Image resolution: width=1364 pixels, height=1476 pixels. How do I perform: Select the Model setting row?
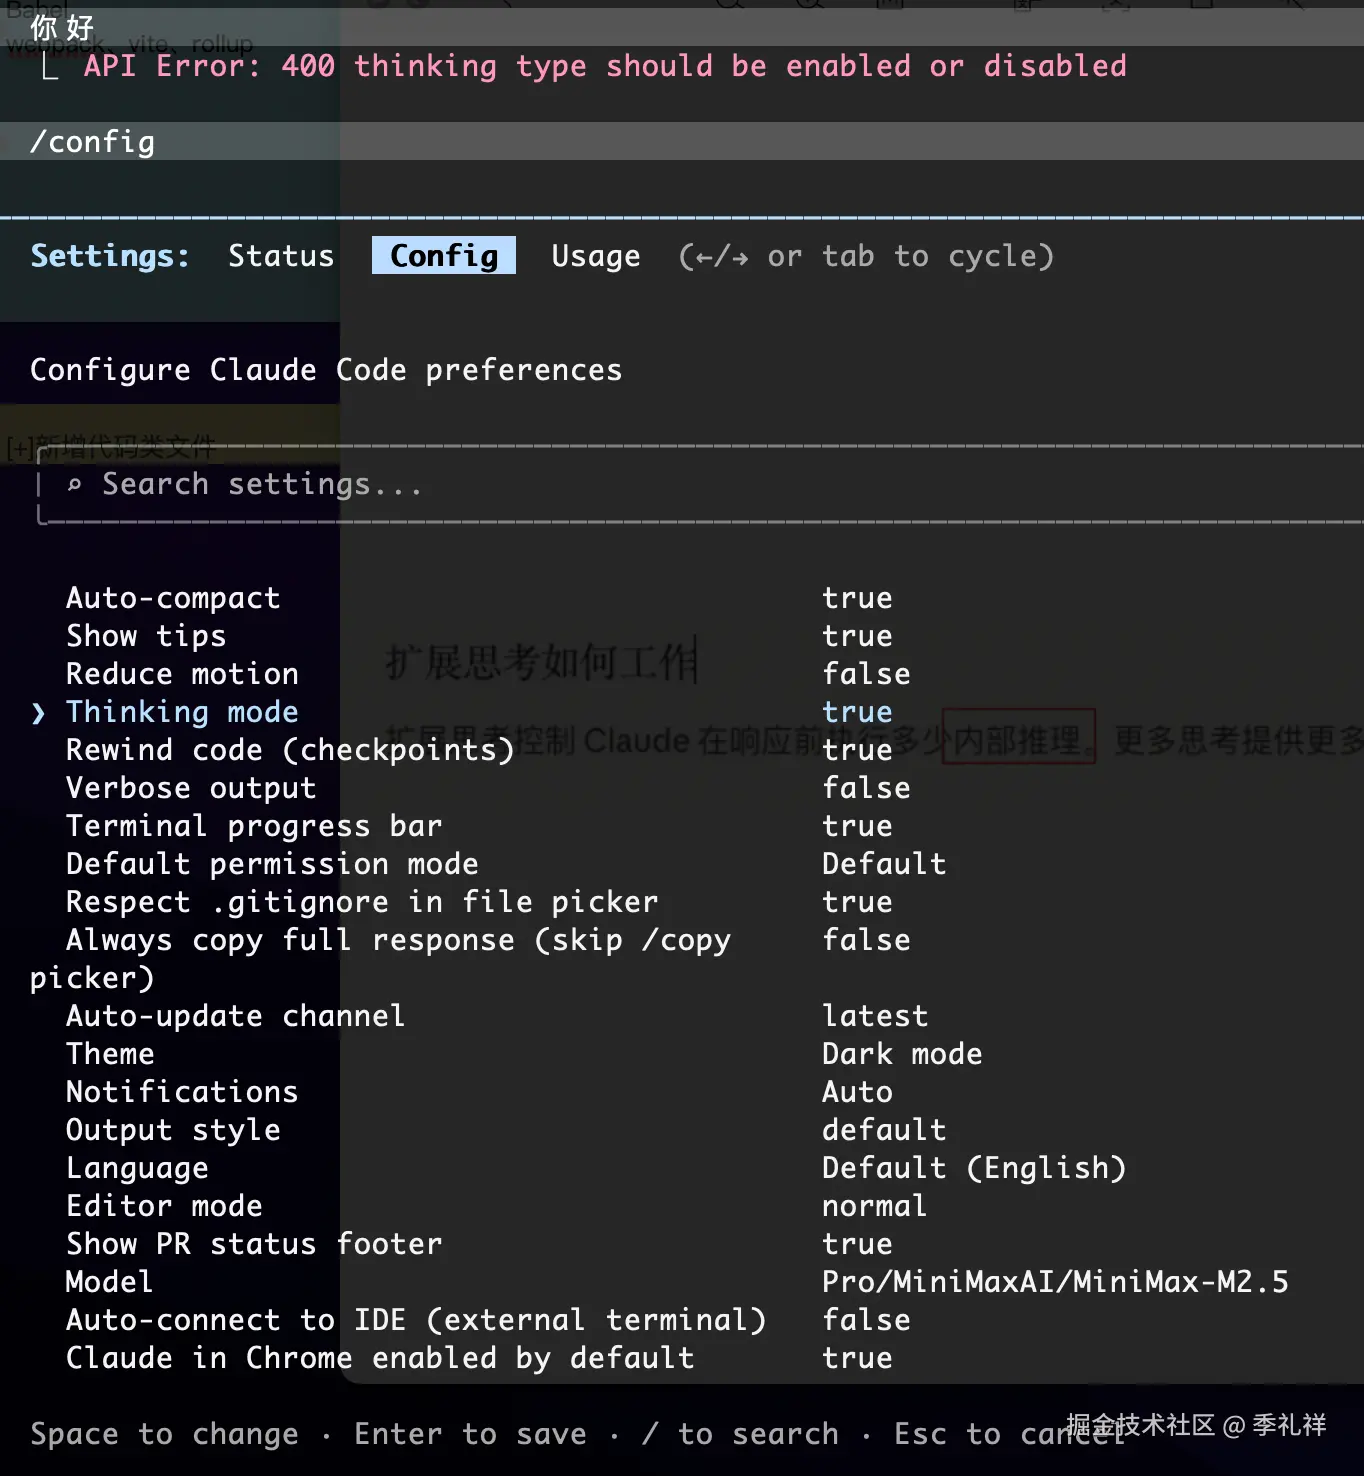110,1282
